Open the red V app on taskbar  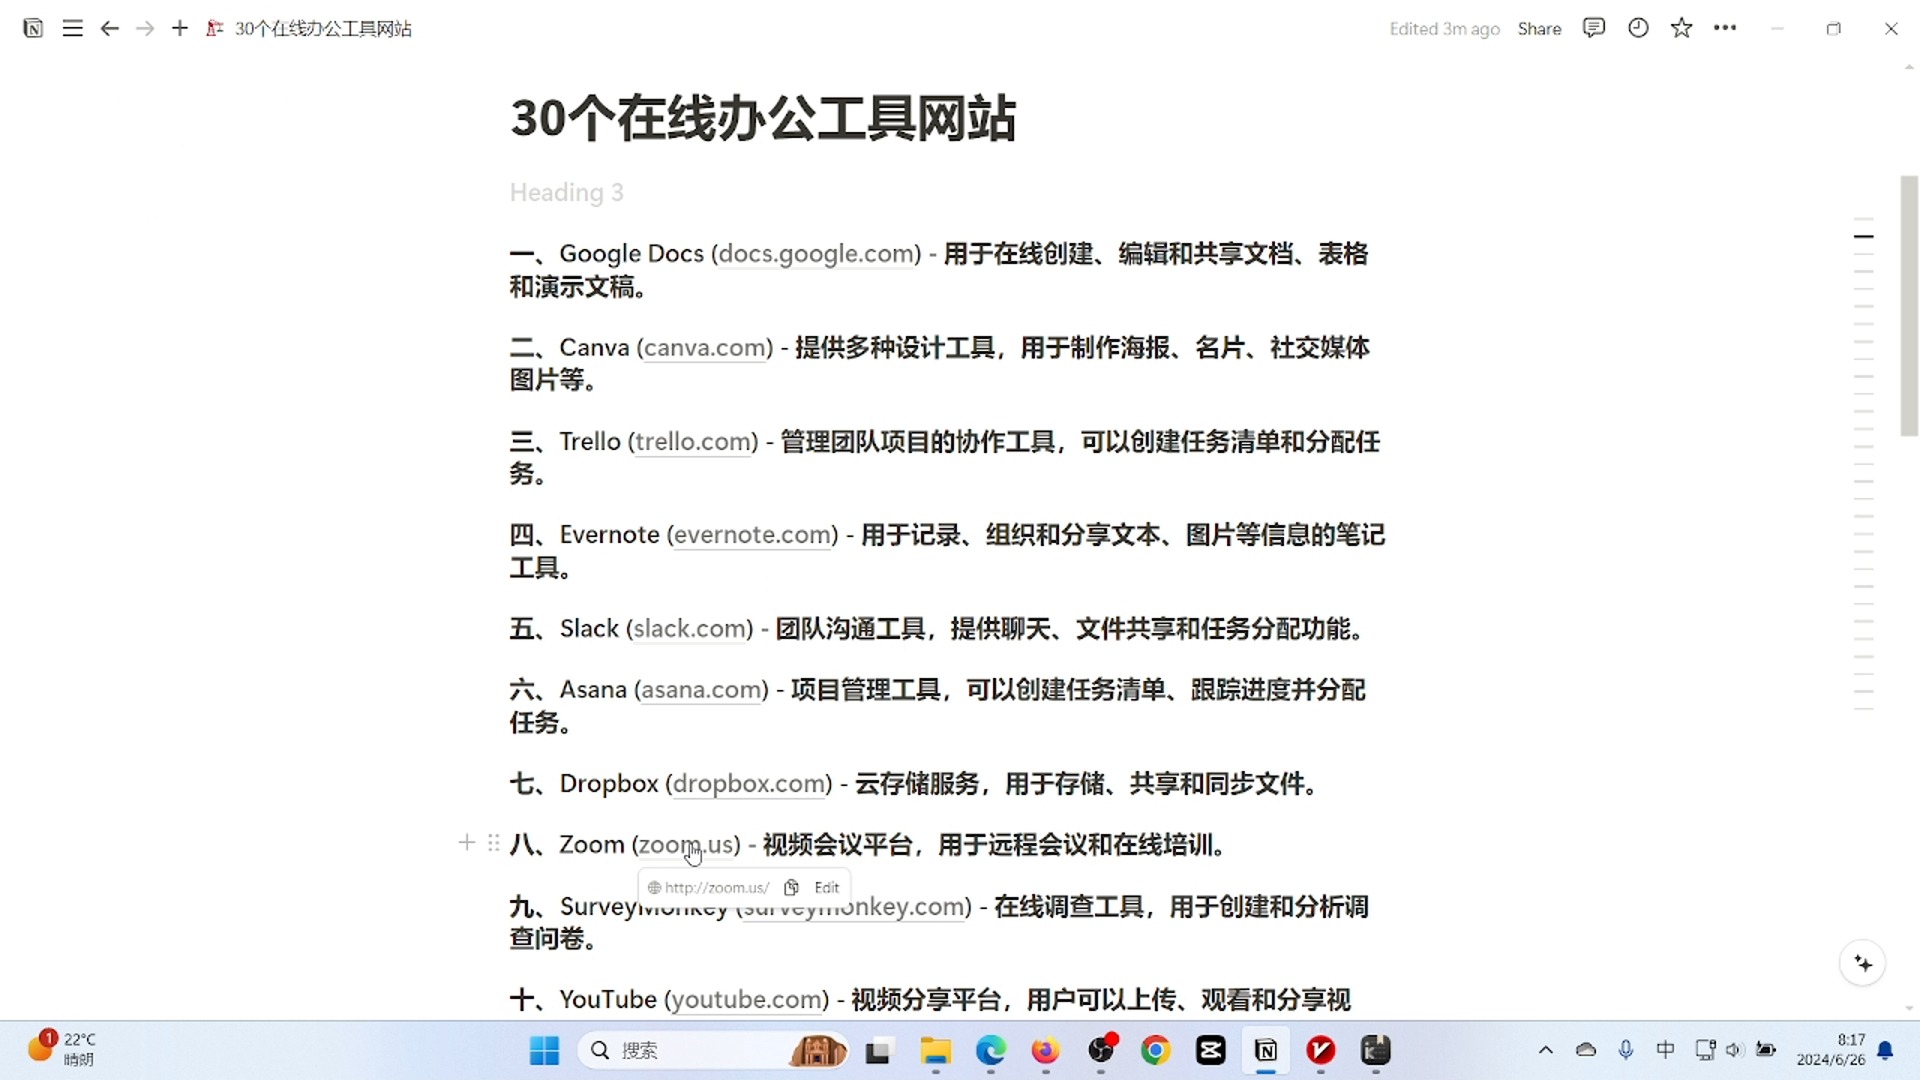pyautogui.click(x=1321, y=1051)
